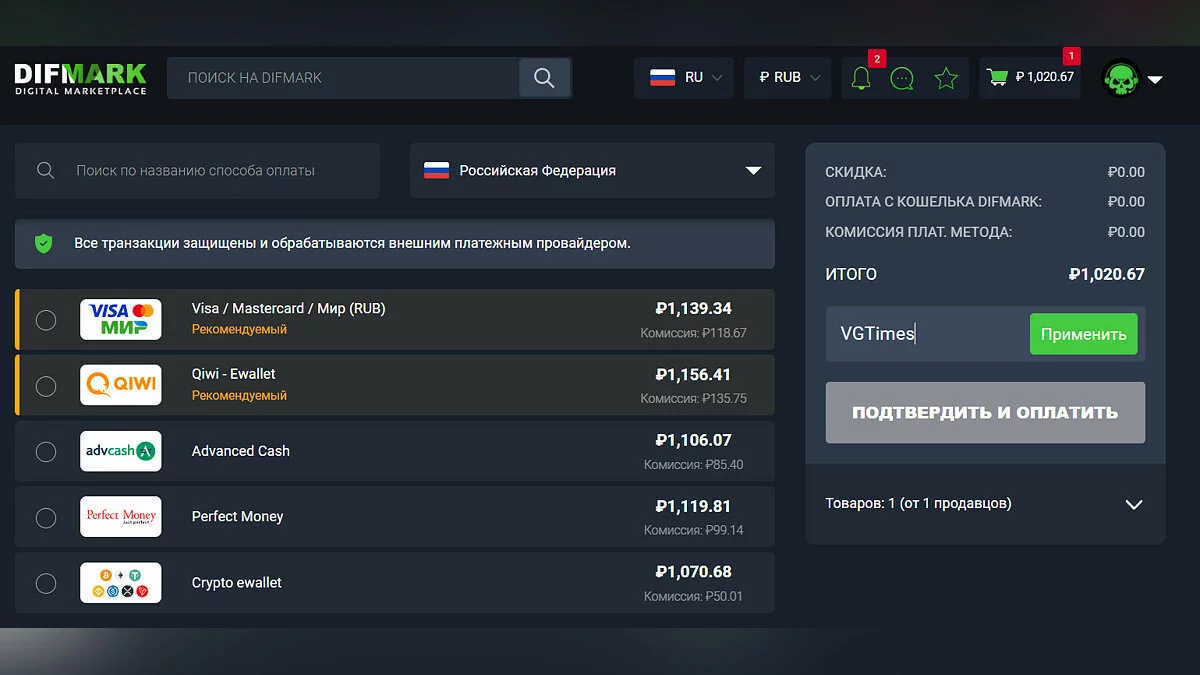Image resolution: width=1200 pixels, height=675 pixels.
Task: Select Visa / Mastercard / Мир radio button
Action: 46,320
